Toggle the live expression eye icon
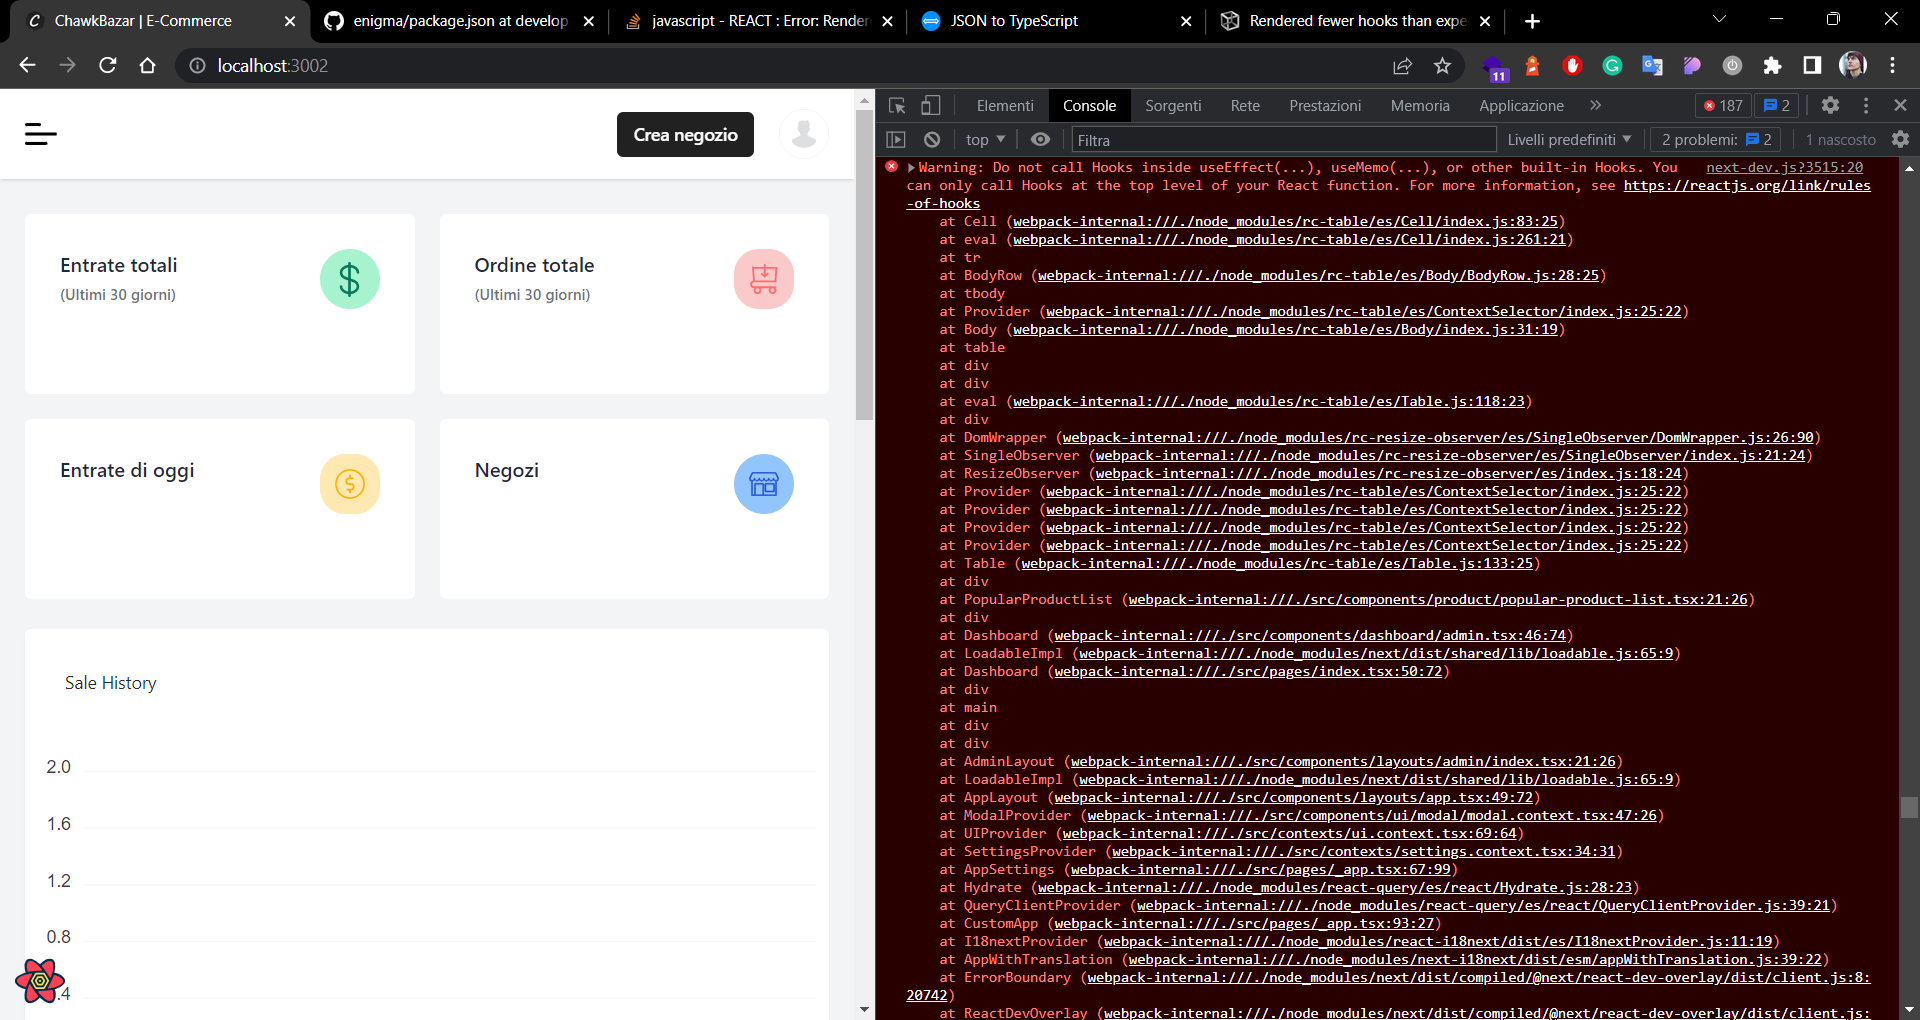 point(1040,140)
